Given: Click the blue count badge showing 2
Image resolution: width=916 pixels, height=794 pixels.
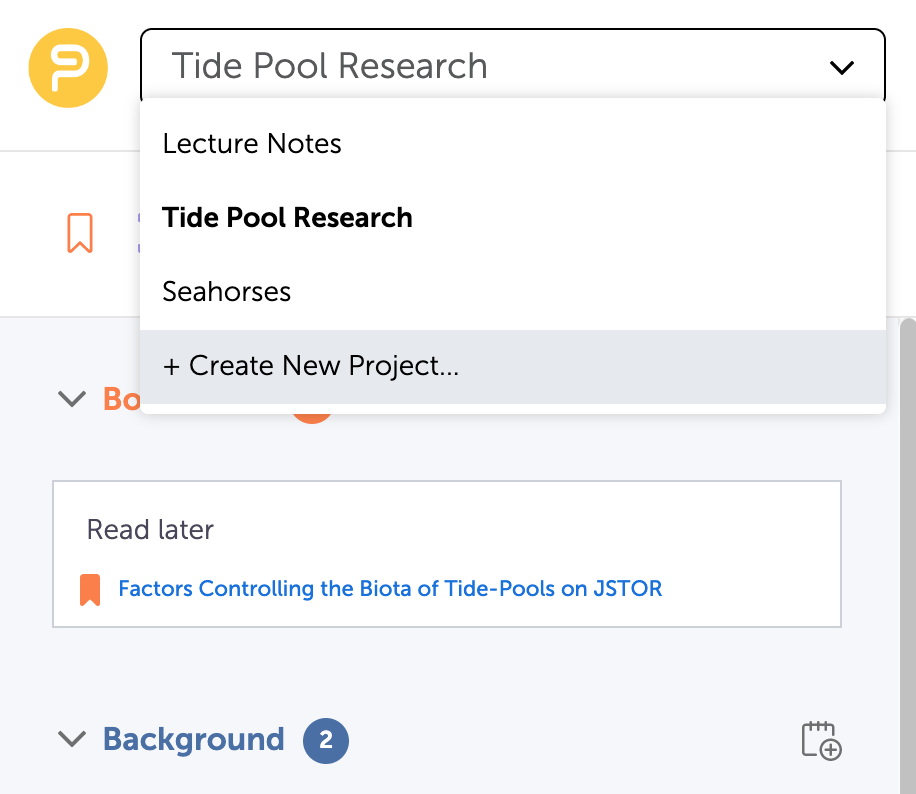Looking at the screenshot, I should coord(326,740).
